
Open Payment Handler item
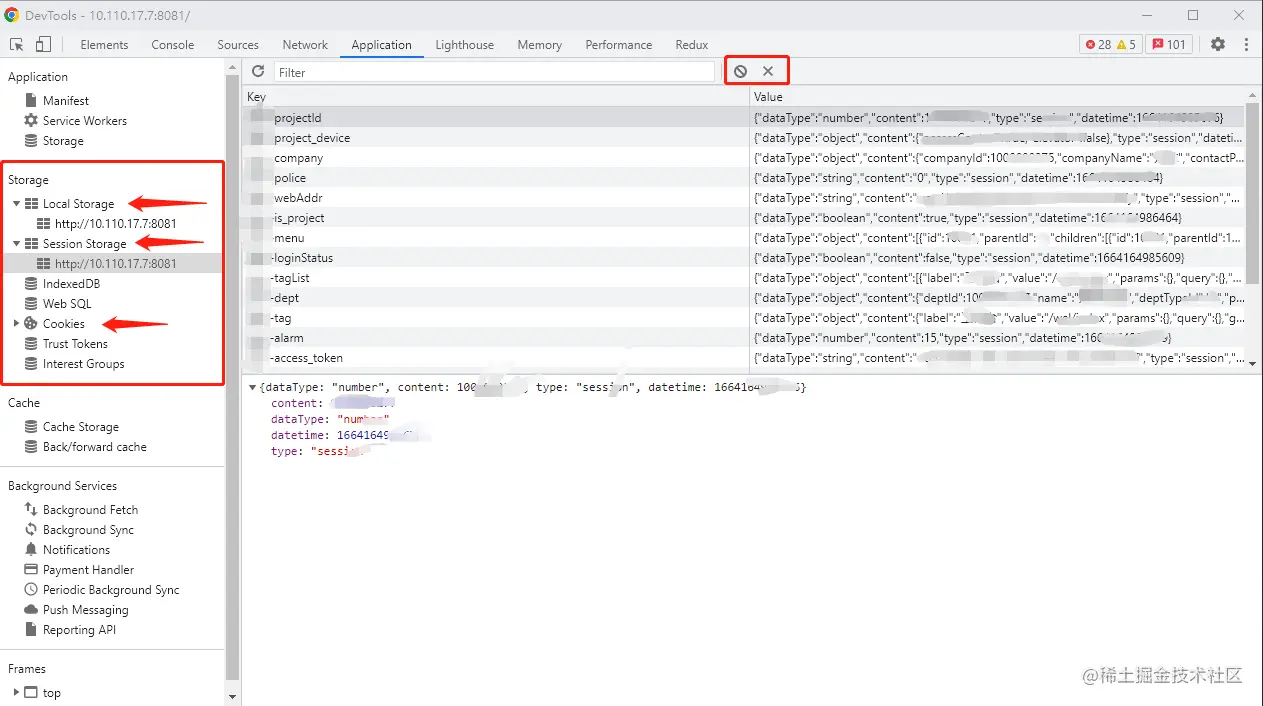[88, 570]
